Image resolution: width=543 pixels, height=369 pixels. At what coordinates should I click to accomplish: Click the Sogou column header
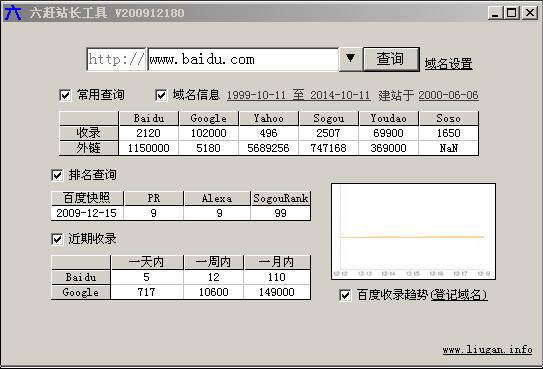pos(328,118)
